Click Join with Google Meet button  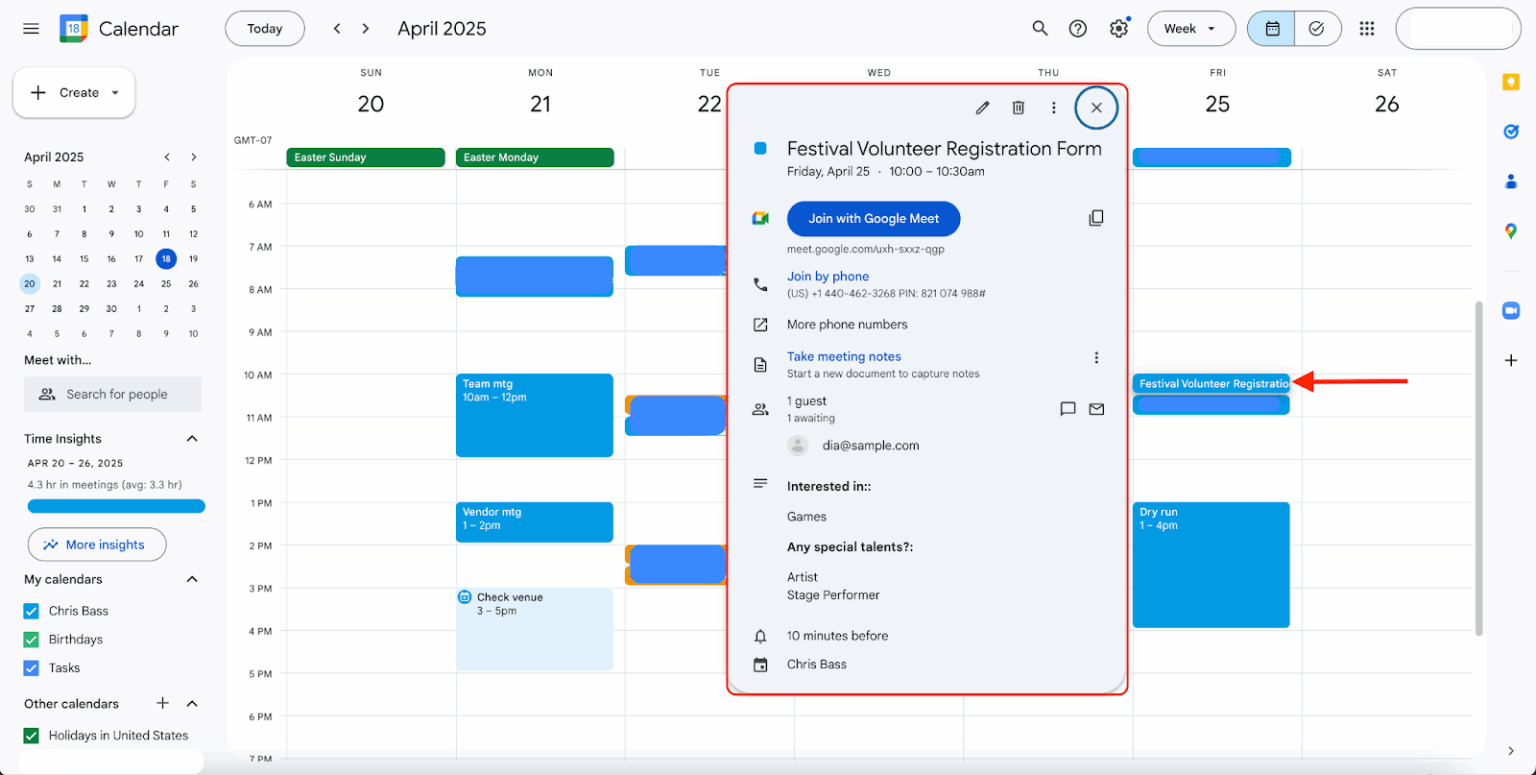coord(873,219)
